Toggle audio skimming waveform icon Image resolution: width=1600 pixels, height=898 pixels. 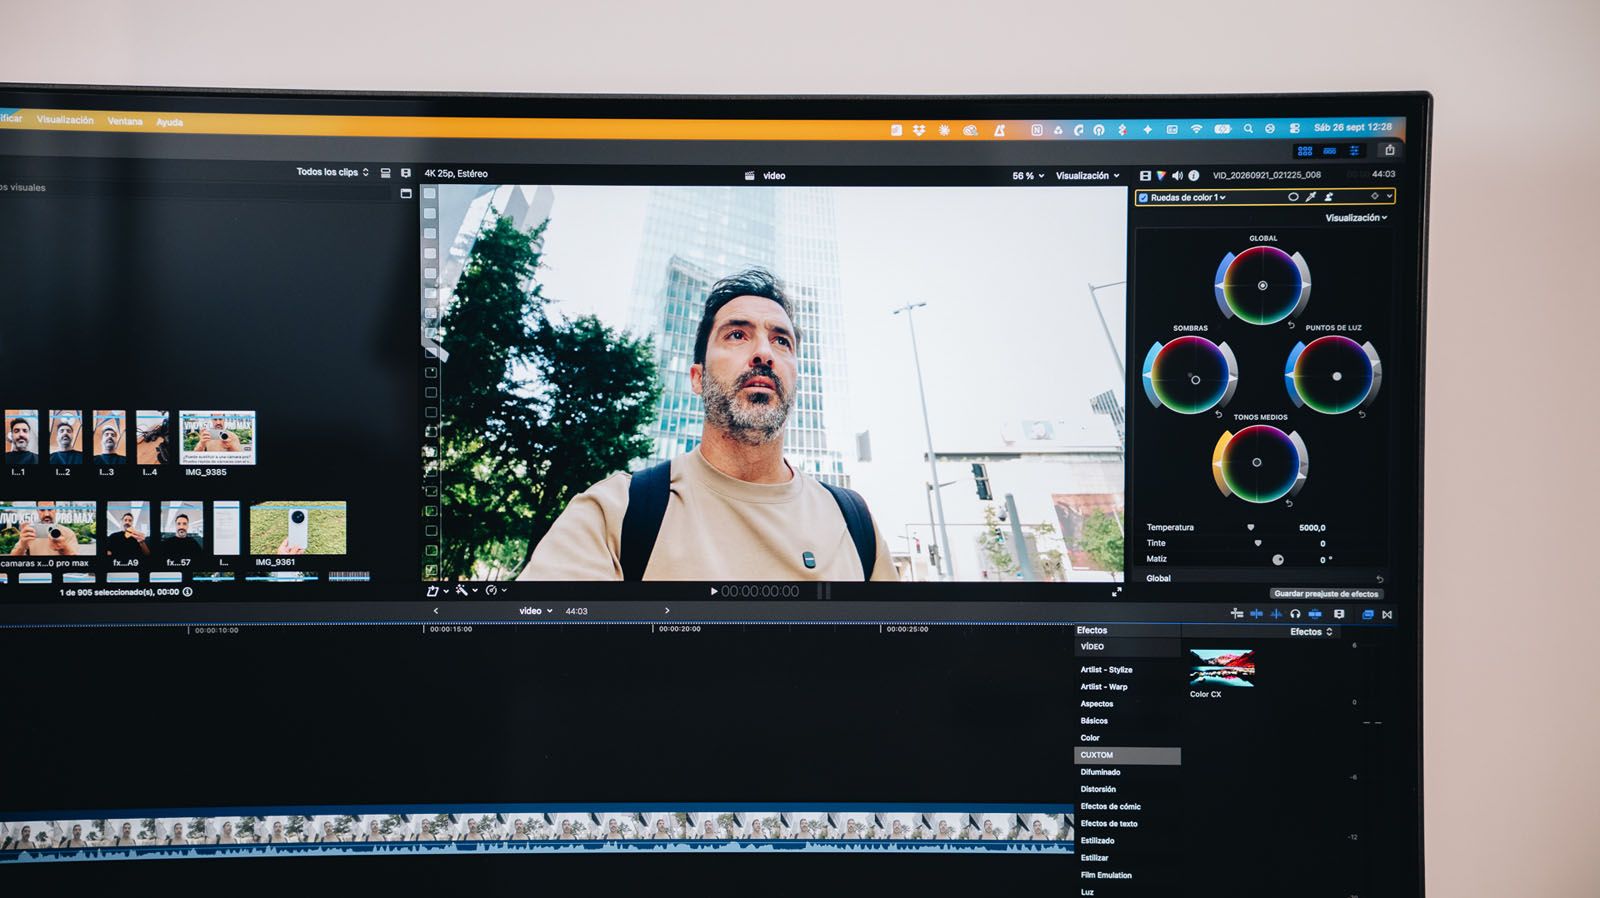click(1275, 614)
